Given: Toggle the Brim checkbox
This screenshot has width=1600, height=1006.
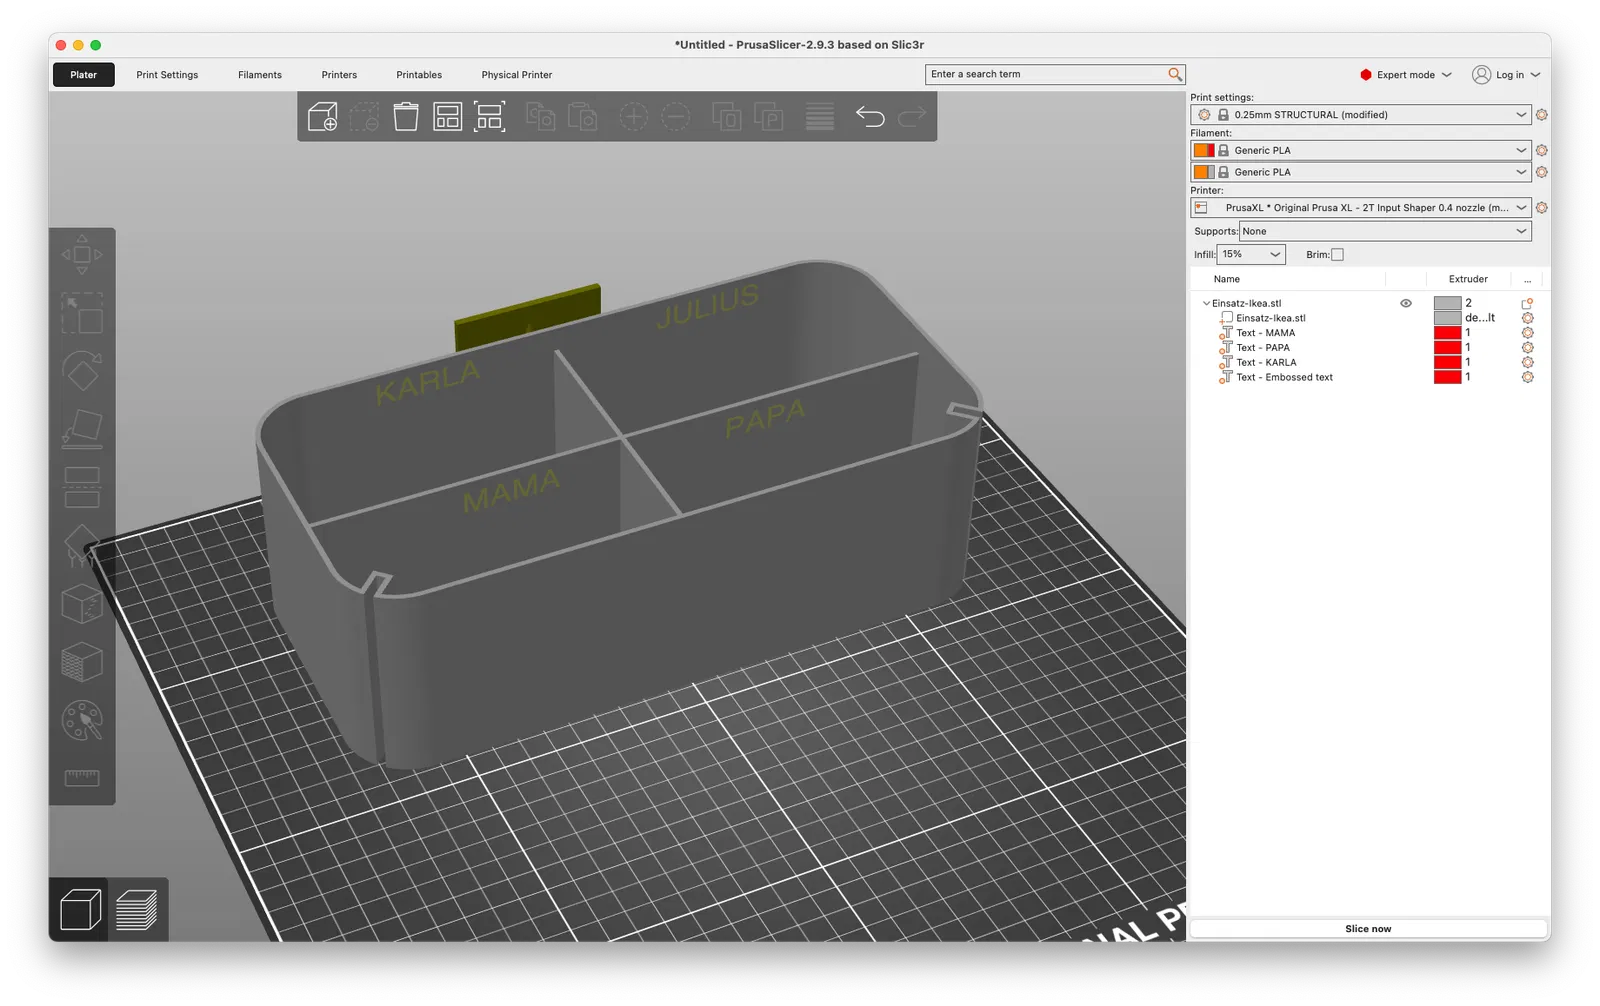Looking at the screenshot, I should (1337, 255).
